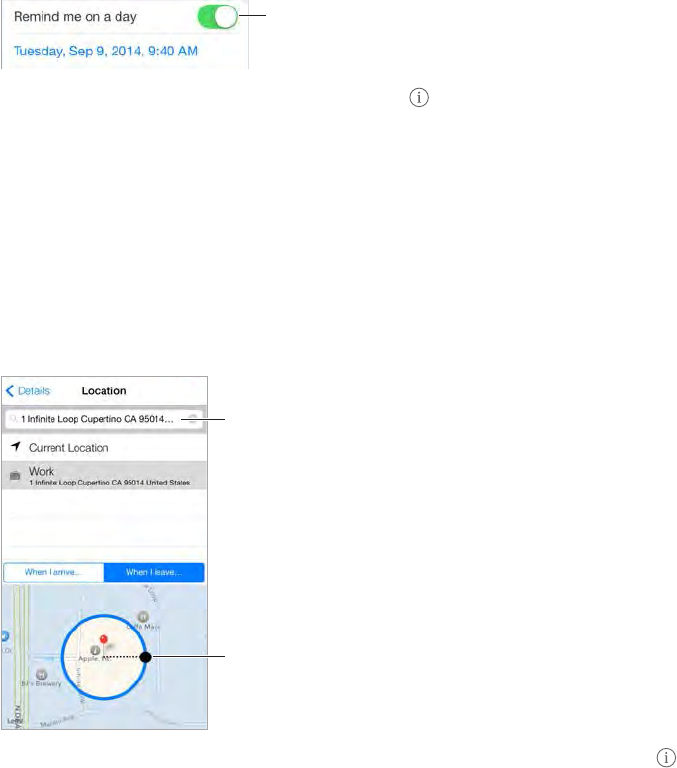The height and width of the screenshot is (768, 677).
Task: Open the Legal link on the map
Action: [14, 721]
